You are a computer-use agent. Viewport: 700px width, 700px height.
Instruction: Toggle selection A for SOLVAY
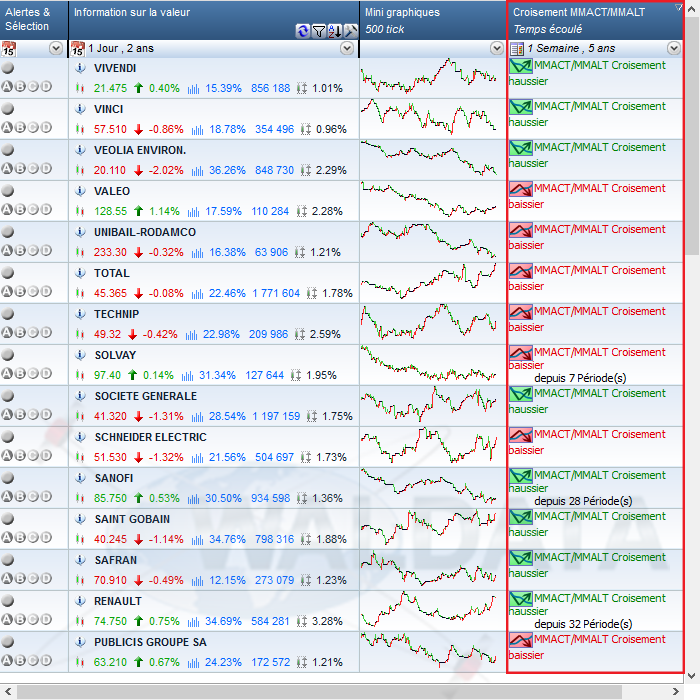coord(7,373)
